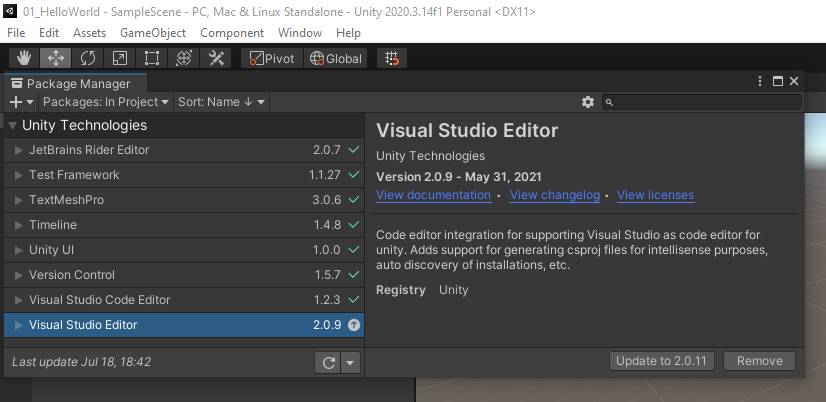Open the Window menu
Viewport: 826px width, 402px height.
300,33
